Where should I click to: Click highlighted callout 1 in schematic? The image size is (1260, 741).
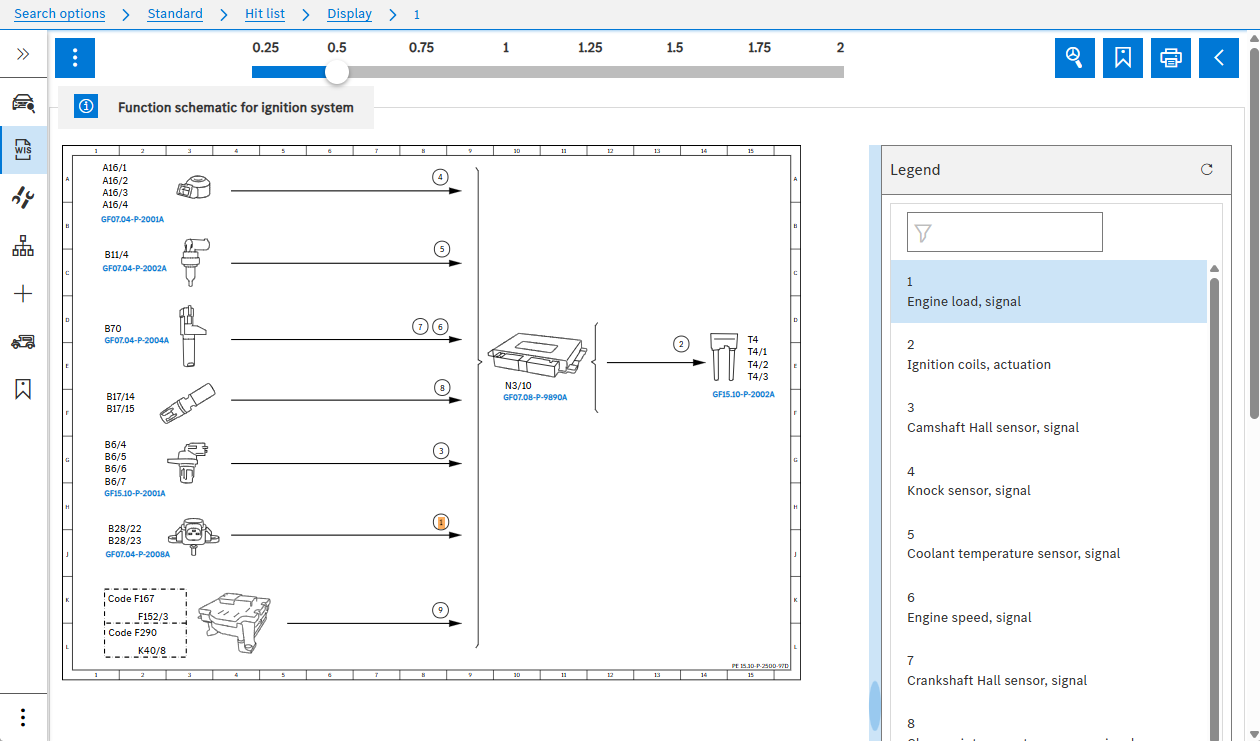[441, 521]
